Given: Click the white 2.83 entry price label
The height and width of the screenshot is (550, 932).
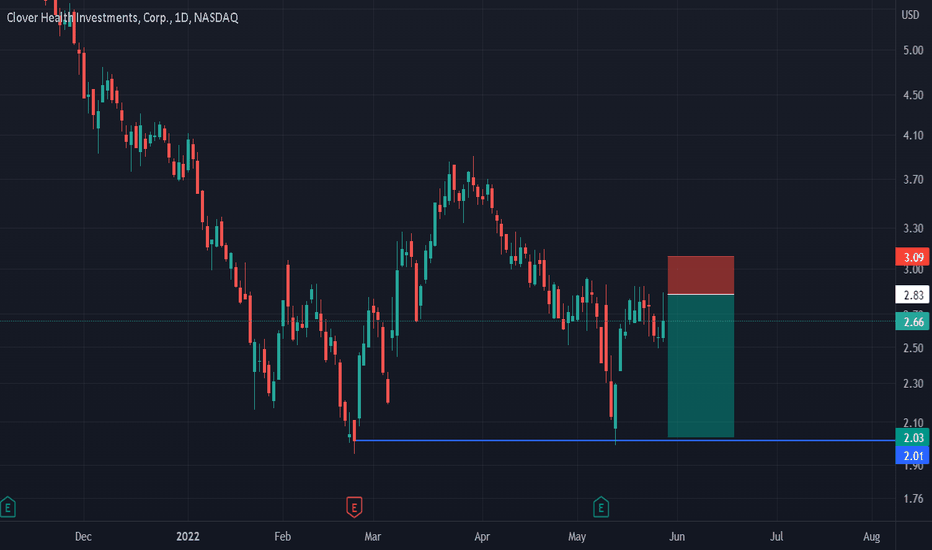Looking at the screenshot, I should pyautogui.click(x=912, y=295).
